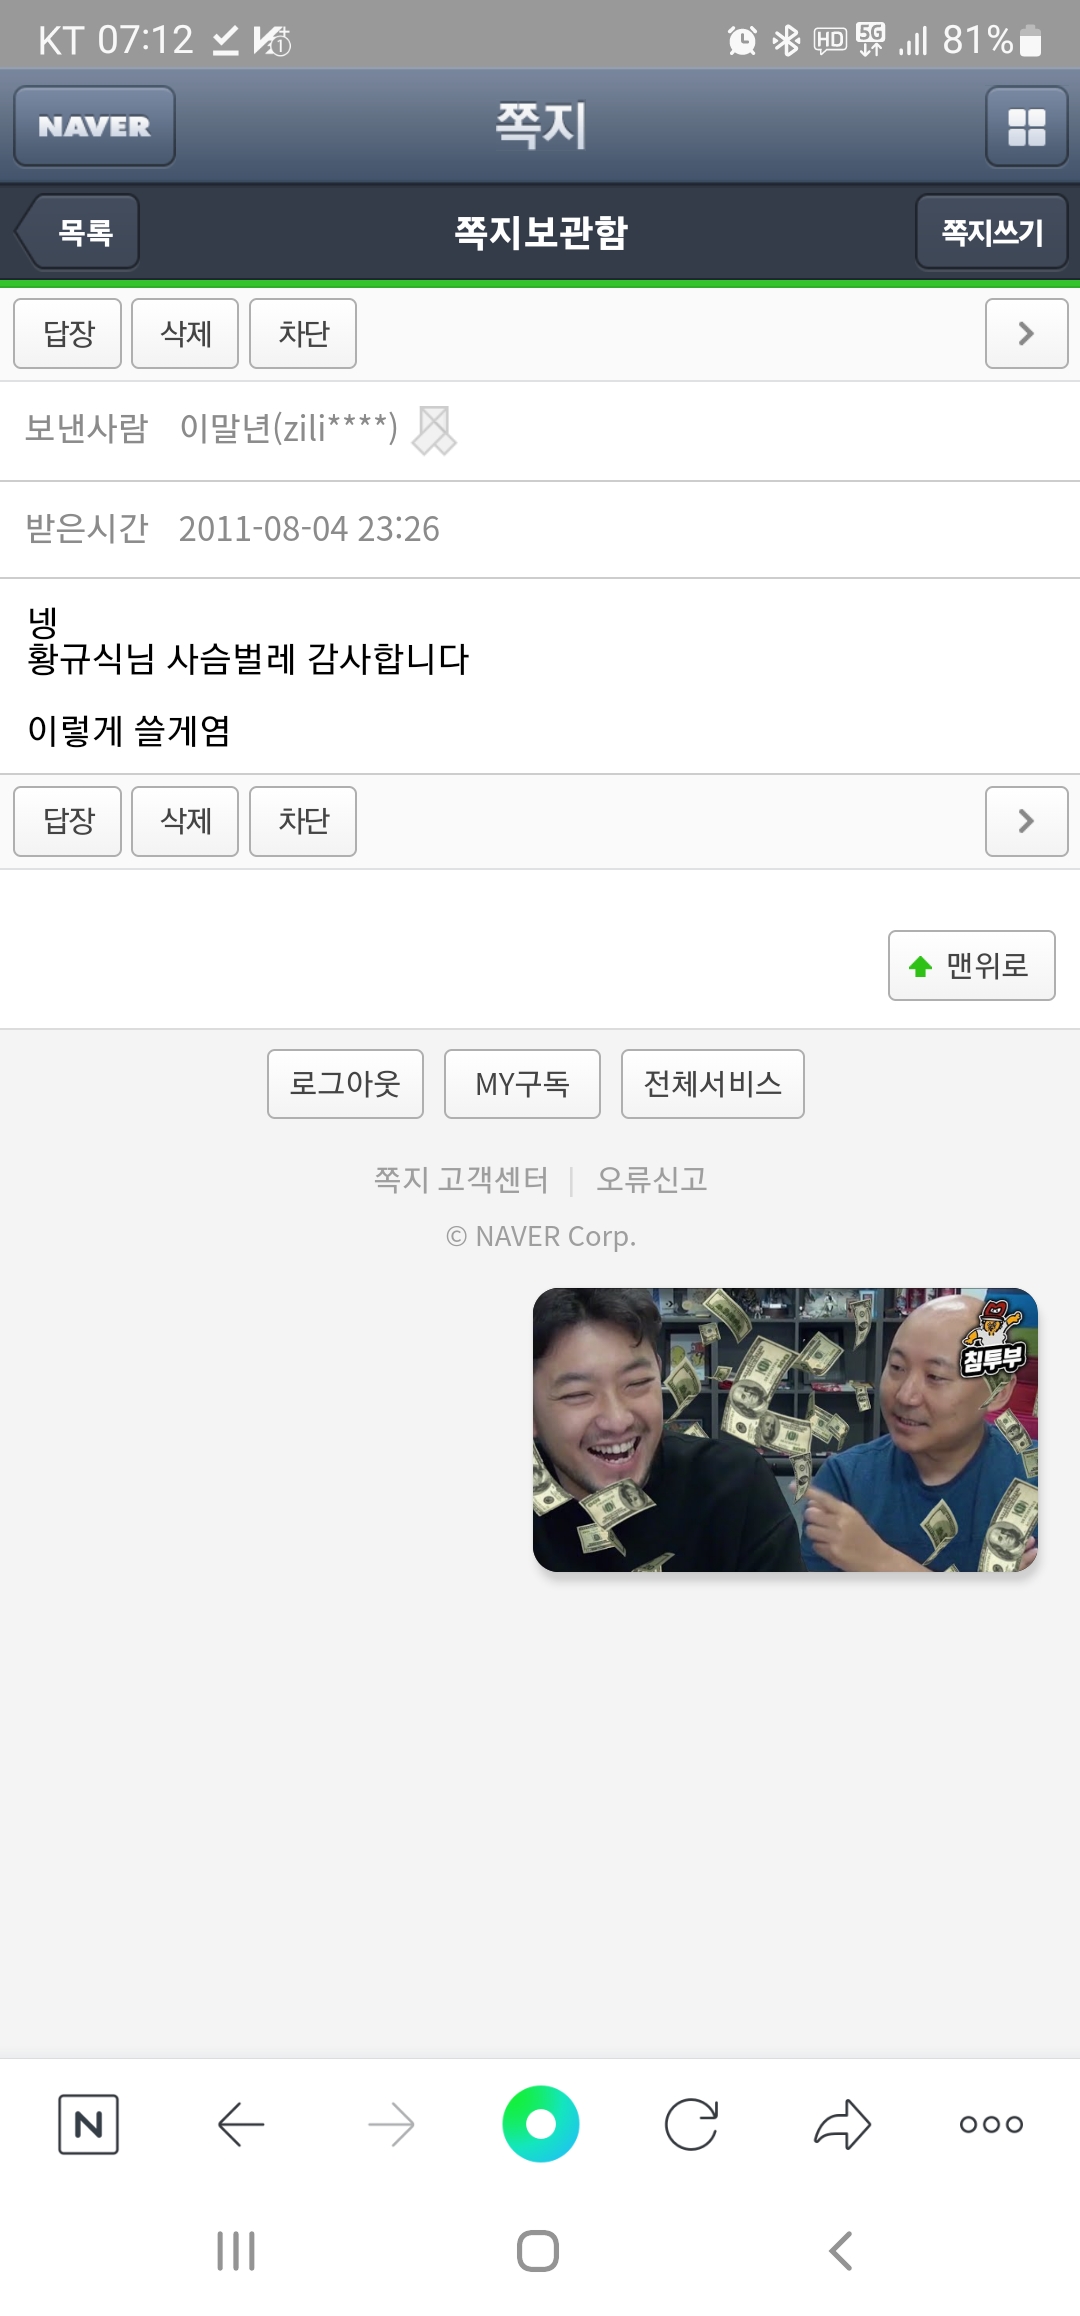
Task: Open the 쪽지 고객센터 link
Action: 461,1180
